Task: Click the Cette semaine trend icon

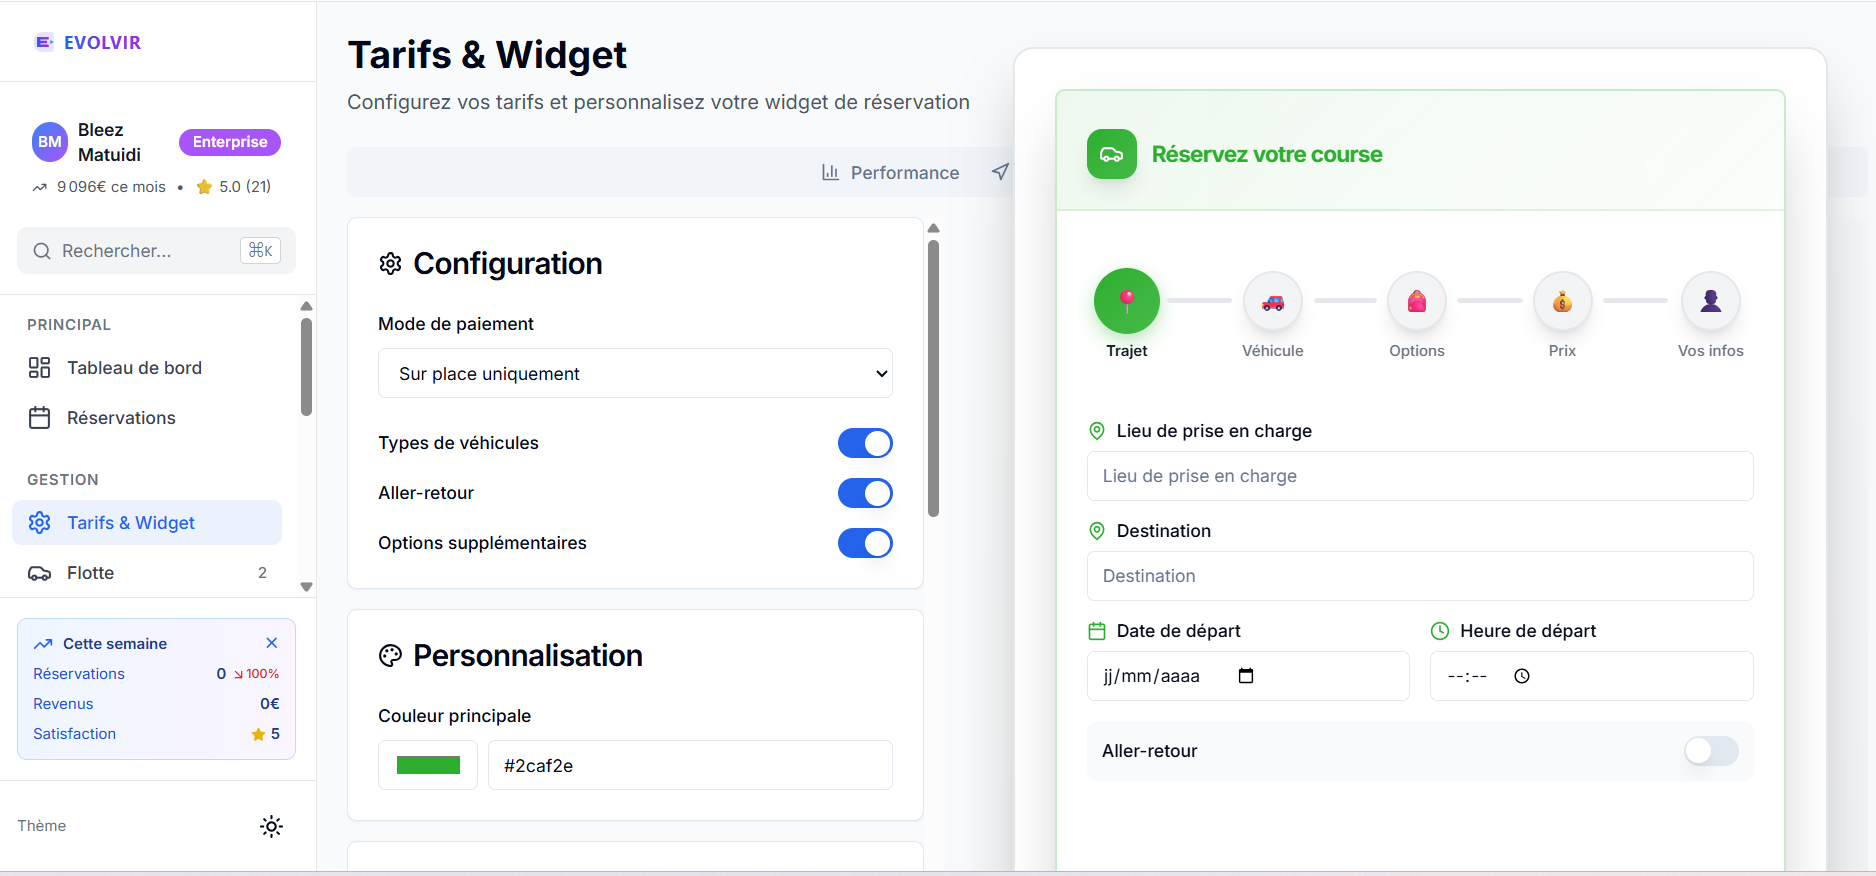Action: [x=43, y=644]
